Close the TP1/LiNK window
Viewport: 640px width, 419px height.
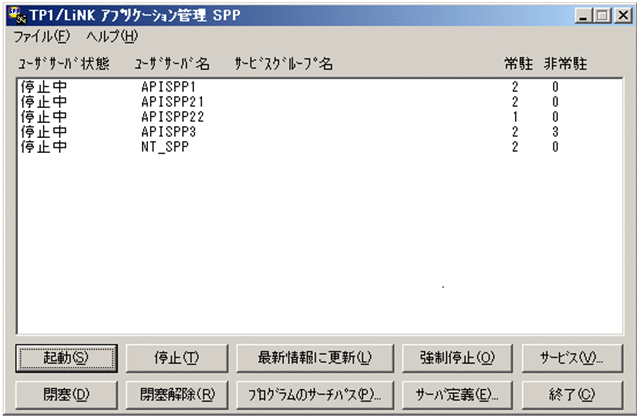623,16
